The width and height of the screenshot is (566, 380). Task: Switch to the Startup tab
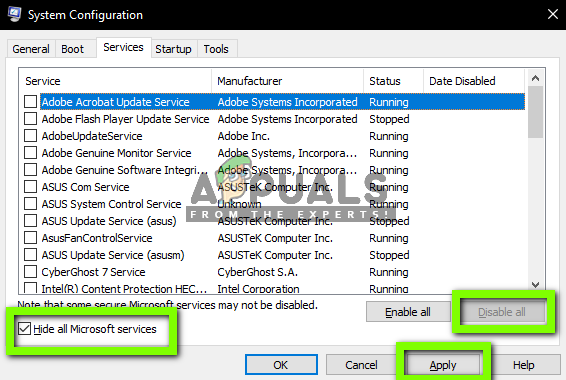[173, 49]
